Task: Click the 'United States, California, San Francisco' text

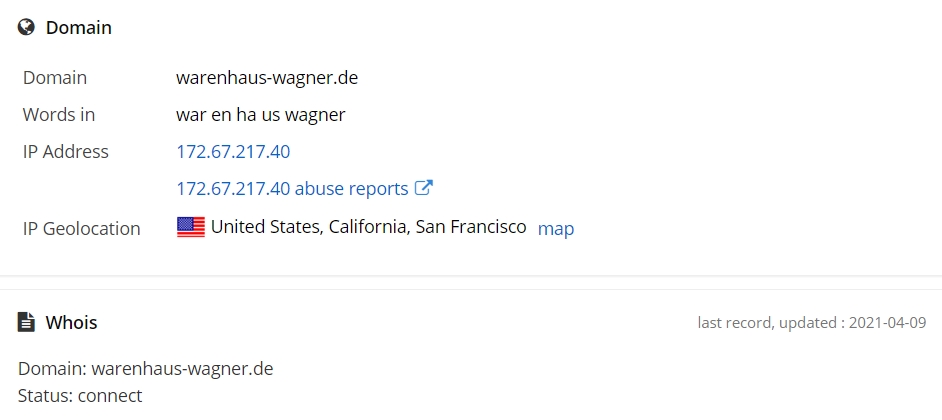Action: [x=369, y=227]
